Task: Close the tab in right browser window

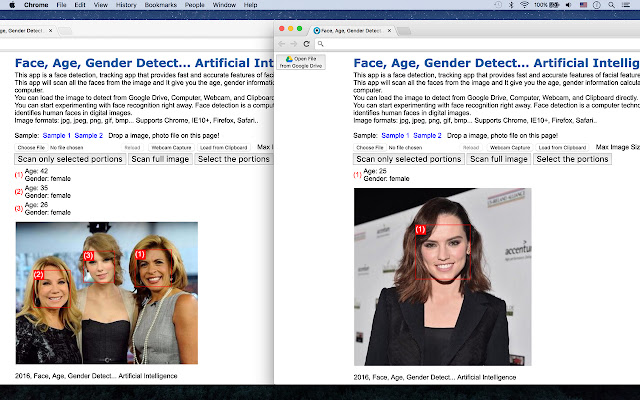Action: coord(389,31)
